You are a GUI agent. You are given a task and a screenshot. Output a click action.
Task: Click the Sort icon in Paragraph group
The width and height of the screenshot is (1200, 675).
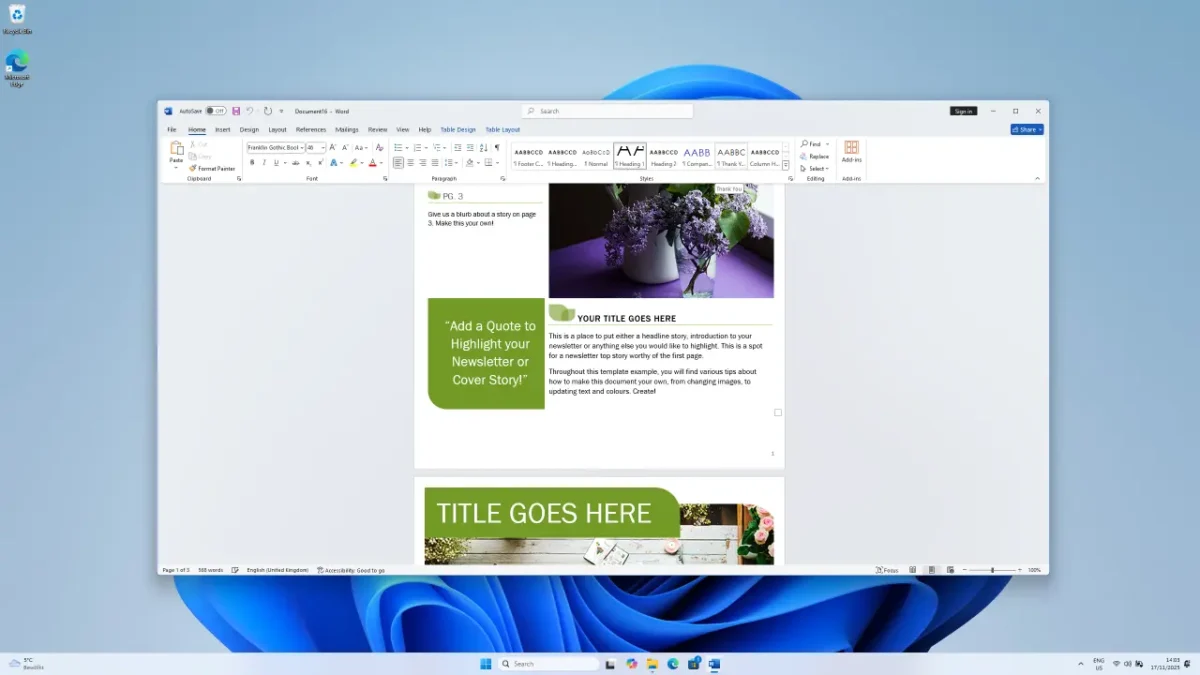pyautogui.click(x=484, y=147)
